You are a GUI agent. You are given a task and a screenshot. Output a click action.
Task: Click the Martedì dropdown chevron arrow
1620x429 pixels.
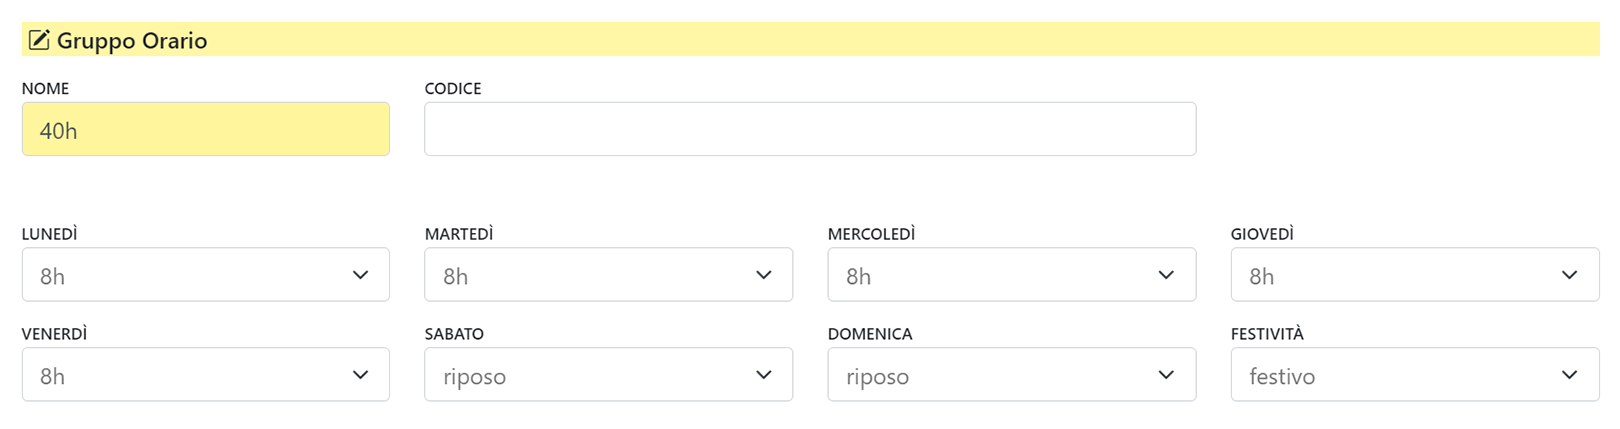[x=764, y=275]
